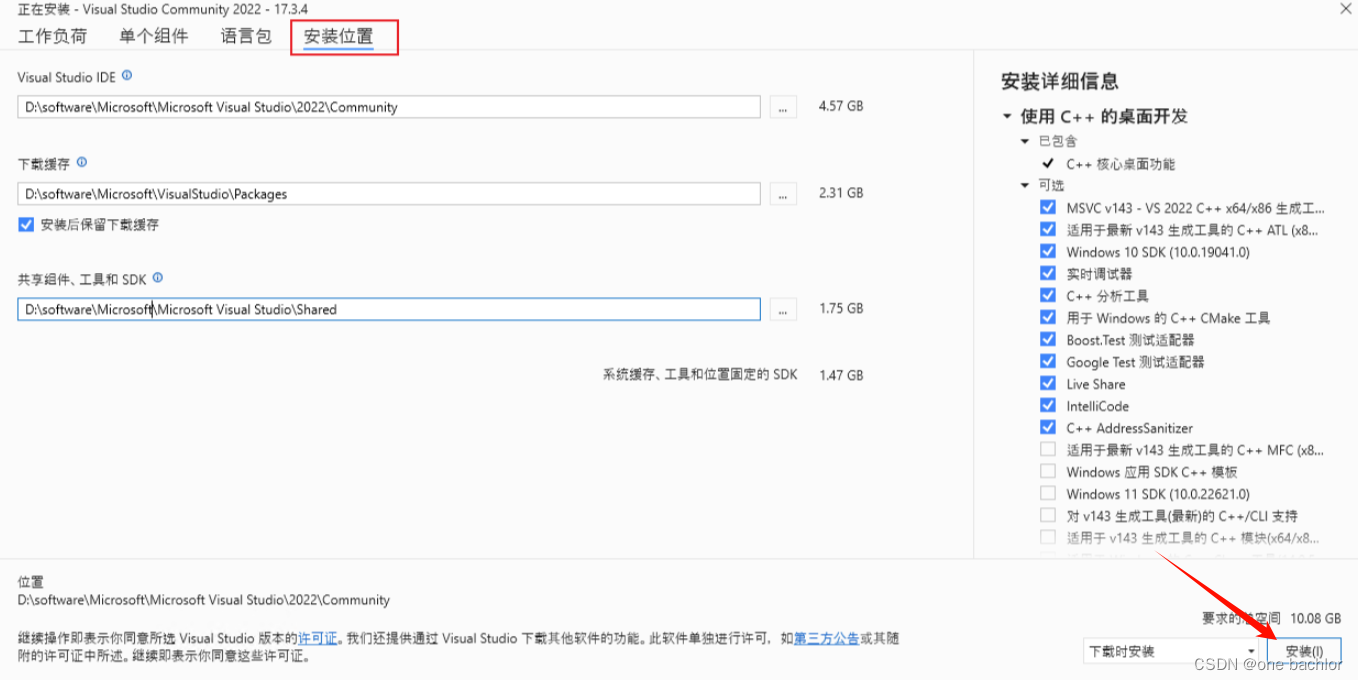Uncheck 用于 Windows 的 C++ CMake 工具

(1047, 318)
